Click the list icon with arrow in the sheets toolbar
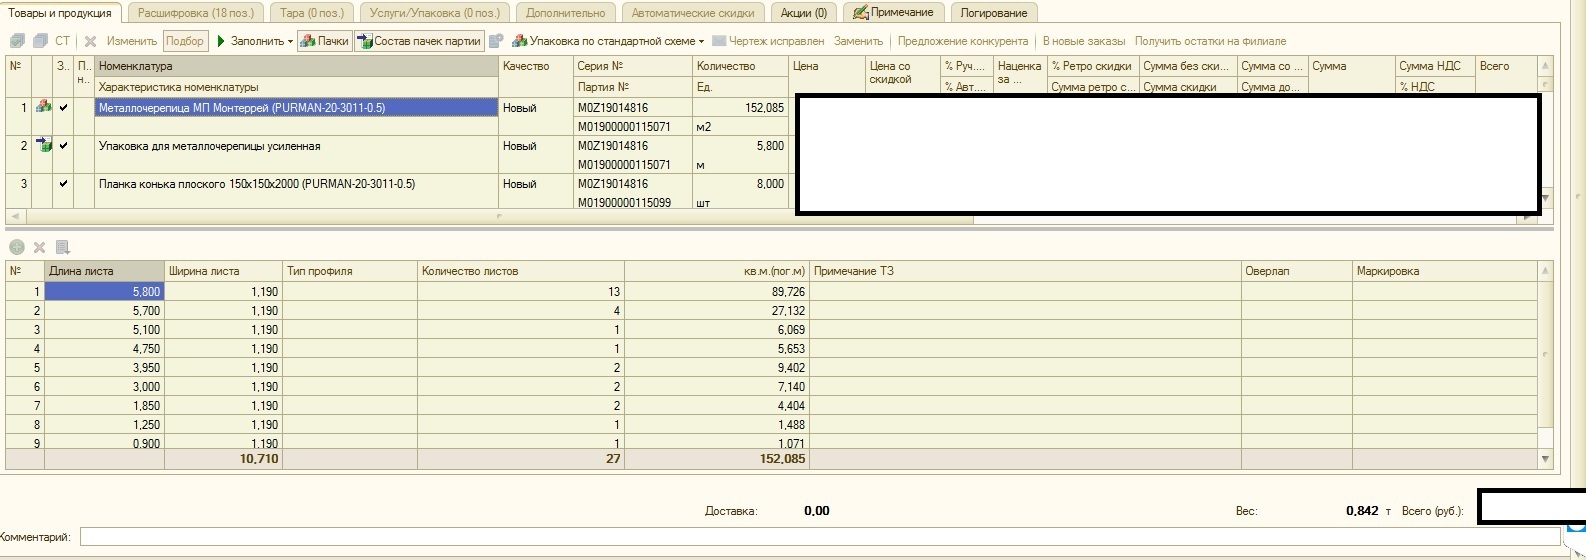 pyautogui.click(x=63, y=247)
